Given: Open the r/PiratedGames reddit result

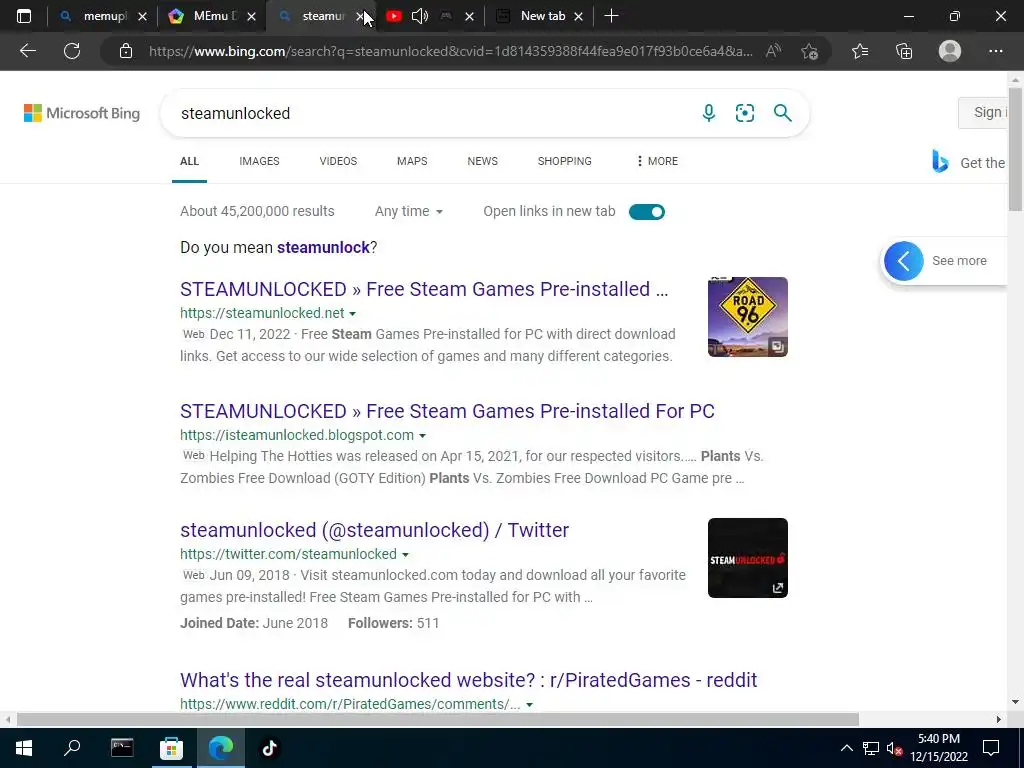Looking at the screenshot, I should pos(468,680).
